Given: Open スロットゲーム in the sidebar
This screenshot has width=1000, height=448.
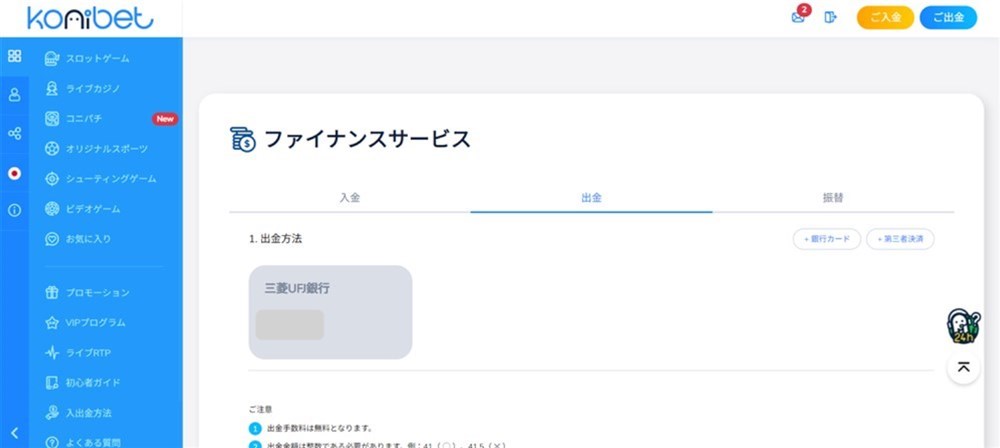Looking at the screenshot, I should pos(97,58).
